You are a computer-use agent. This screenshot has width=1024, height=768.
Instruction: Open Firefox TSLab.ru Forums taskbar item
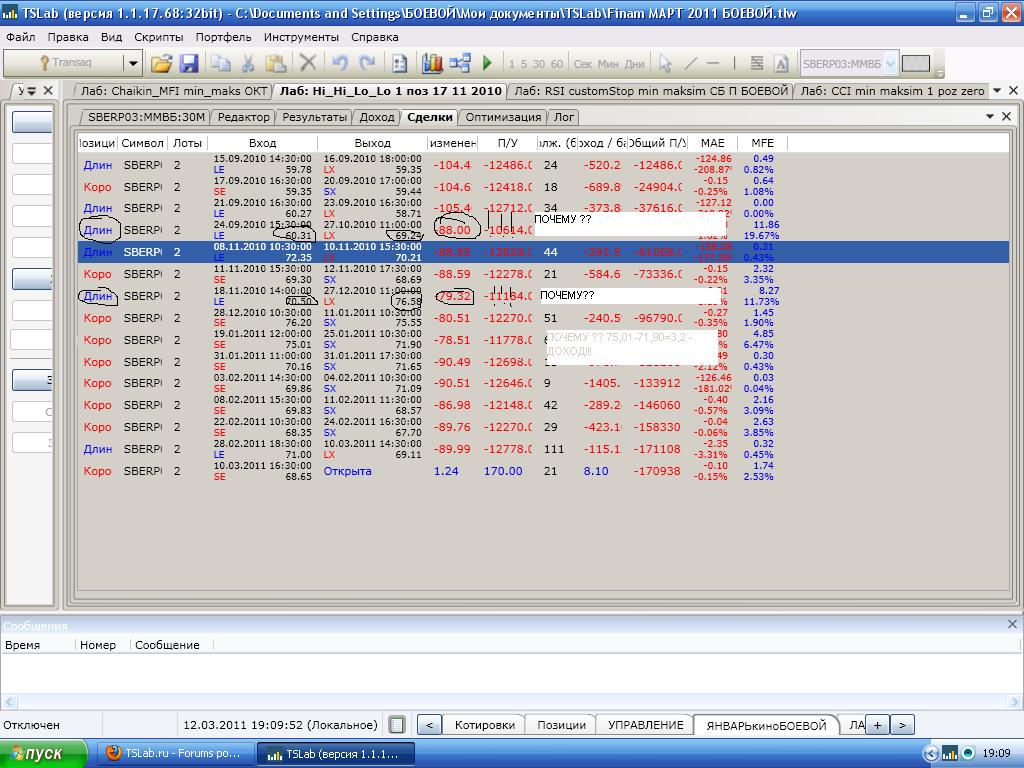[174, 753]
